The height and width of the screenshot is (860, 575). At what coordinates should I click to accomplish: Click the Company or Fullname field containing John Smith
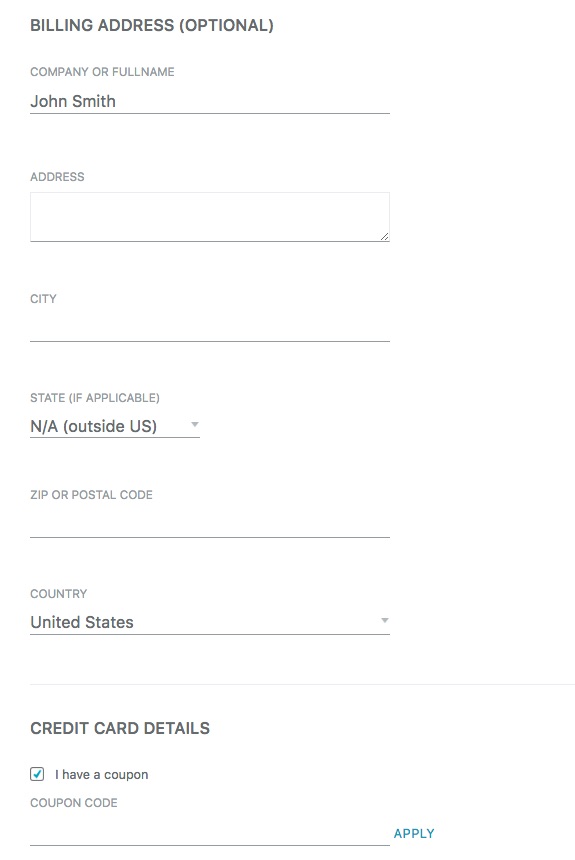click(210, 101)
